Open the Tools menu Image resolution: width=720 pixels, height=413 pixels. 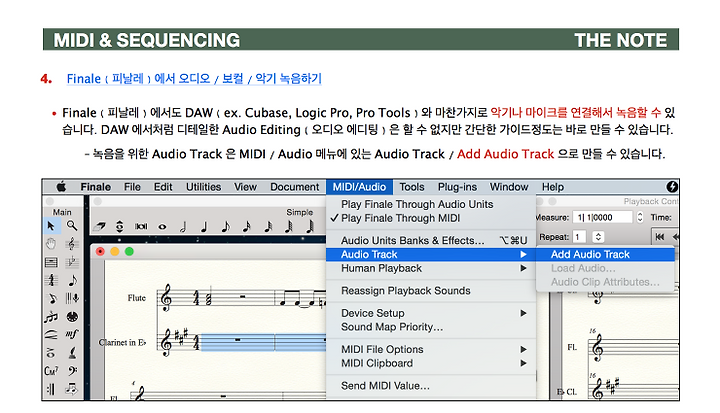pos(412,187)
